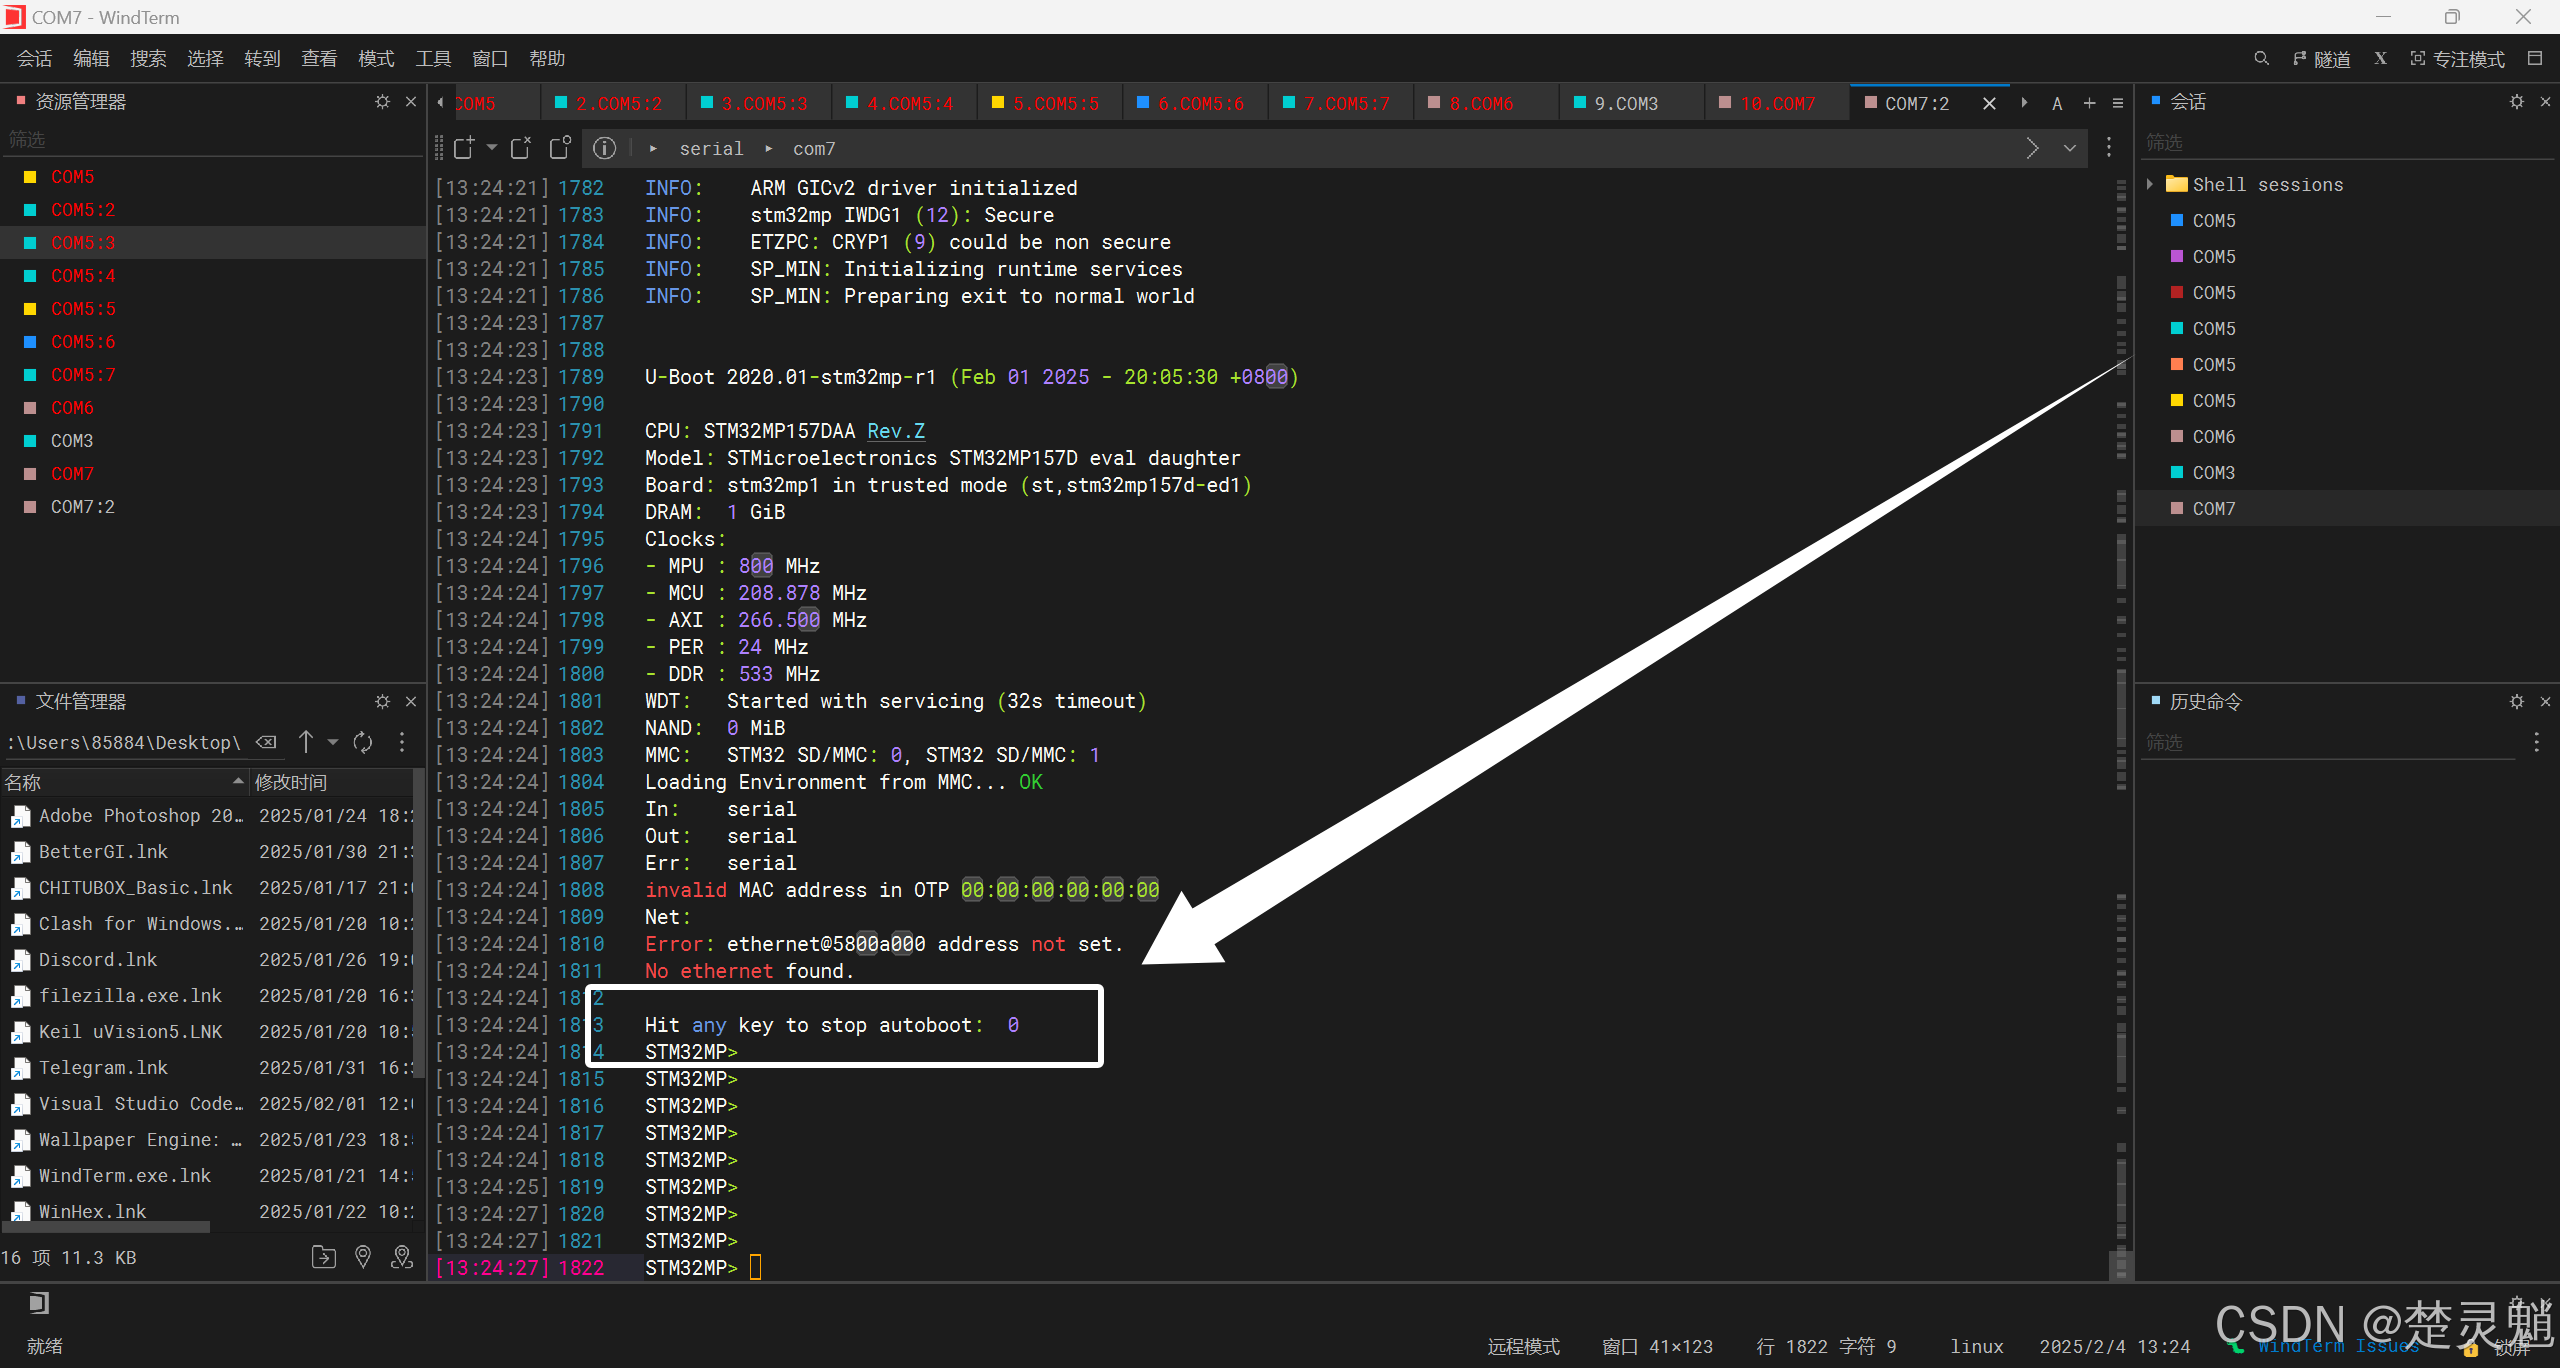Click the Rev.Z link in the terminal output
Image resolution: width=2560 pixels, height=1368 pixels.
tap(895, 431)
